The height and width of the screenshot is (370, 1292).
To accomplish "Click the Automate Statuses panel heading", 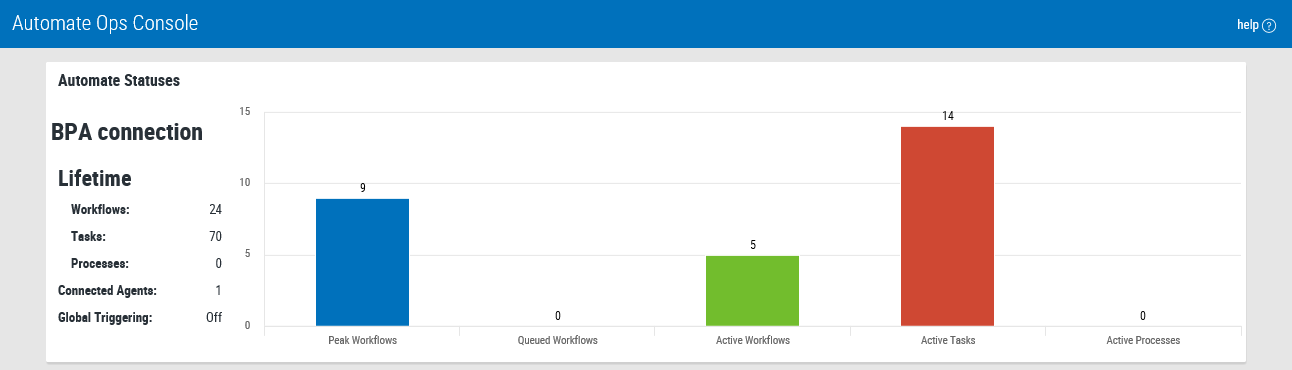I will coord(119,81).
